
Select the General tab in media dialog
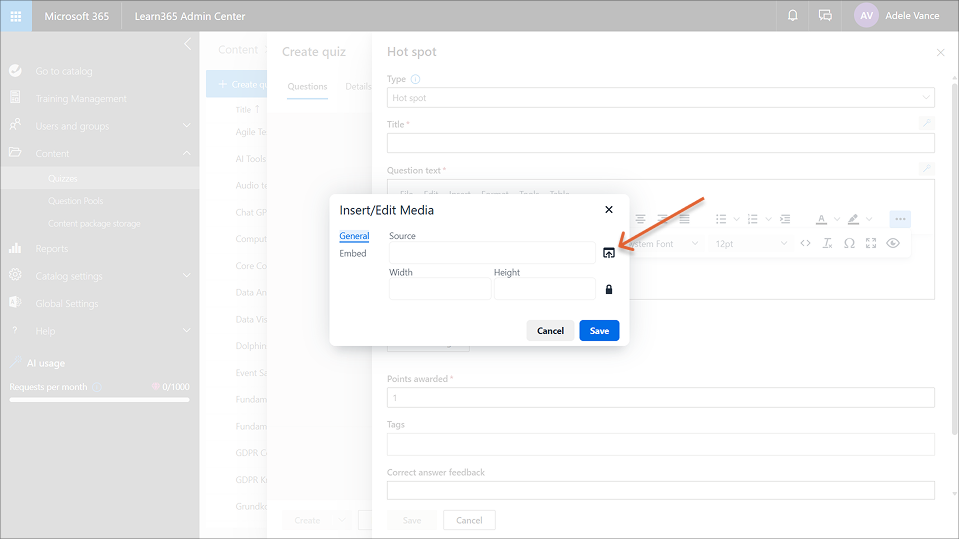[354, 237]
